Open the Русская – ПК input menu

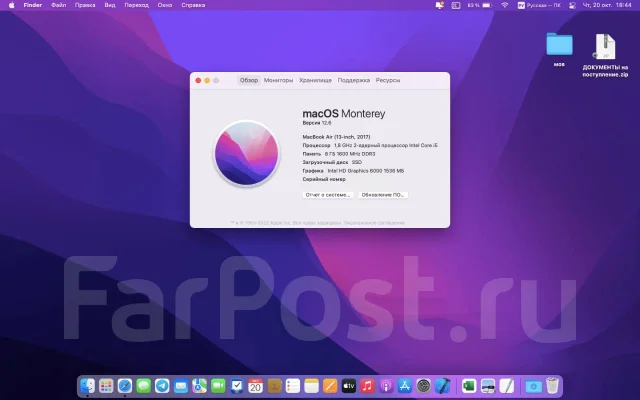click(539, 5)
